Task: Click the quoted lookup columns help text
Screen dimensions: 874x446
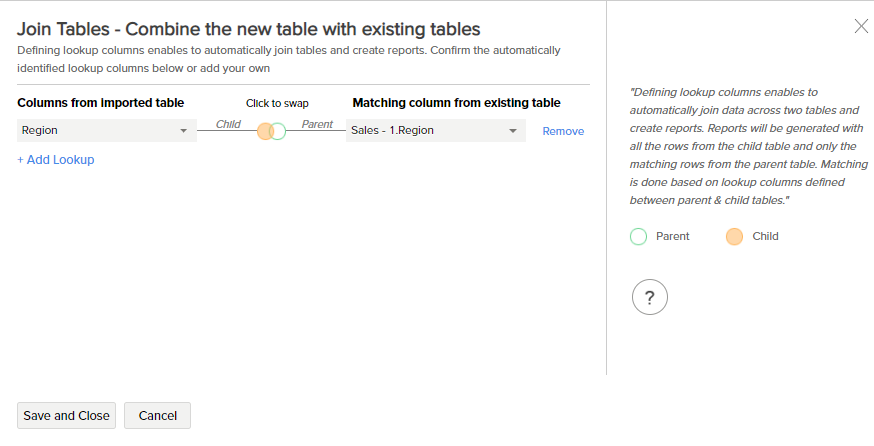Action: click(x=748, y=146)
